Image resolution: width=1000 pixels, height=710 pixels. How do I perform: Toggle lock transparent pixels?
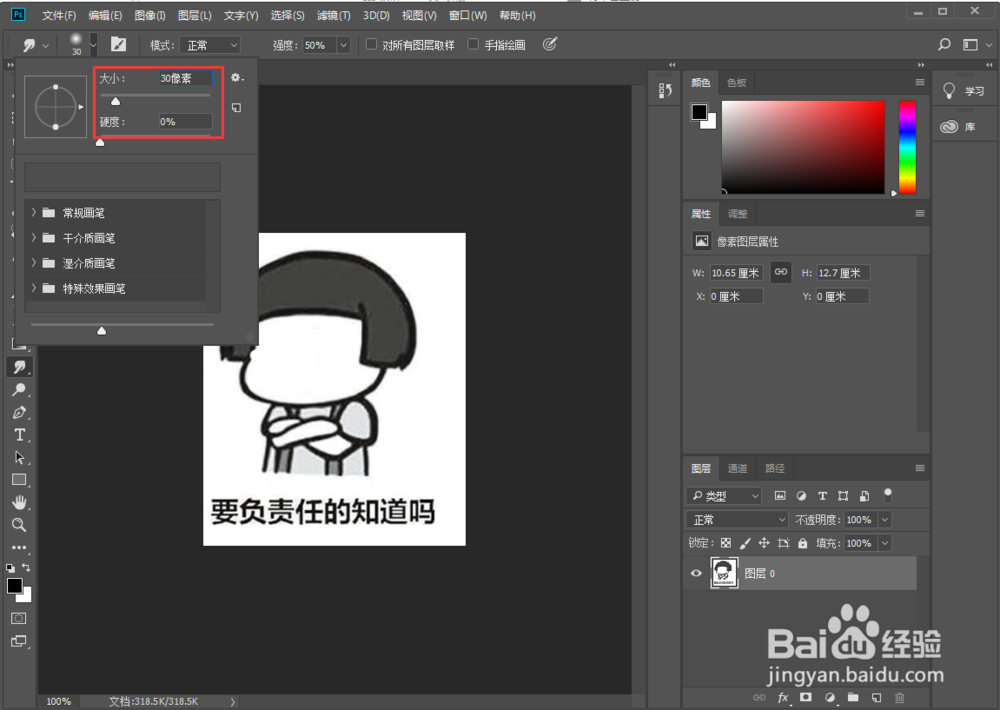coord(726,543)
